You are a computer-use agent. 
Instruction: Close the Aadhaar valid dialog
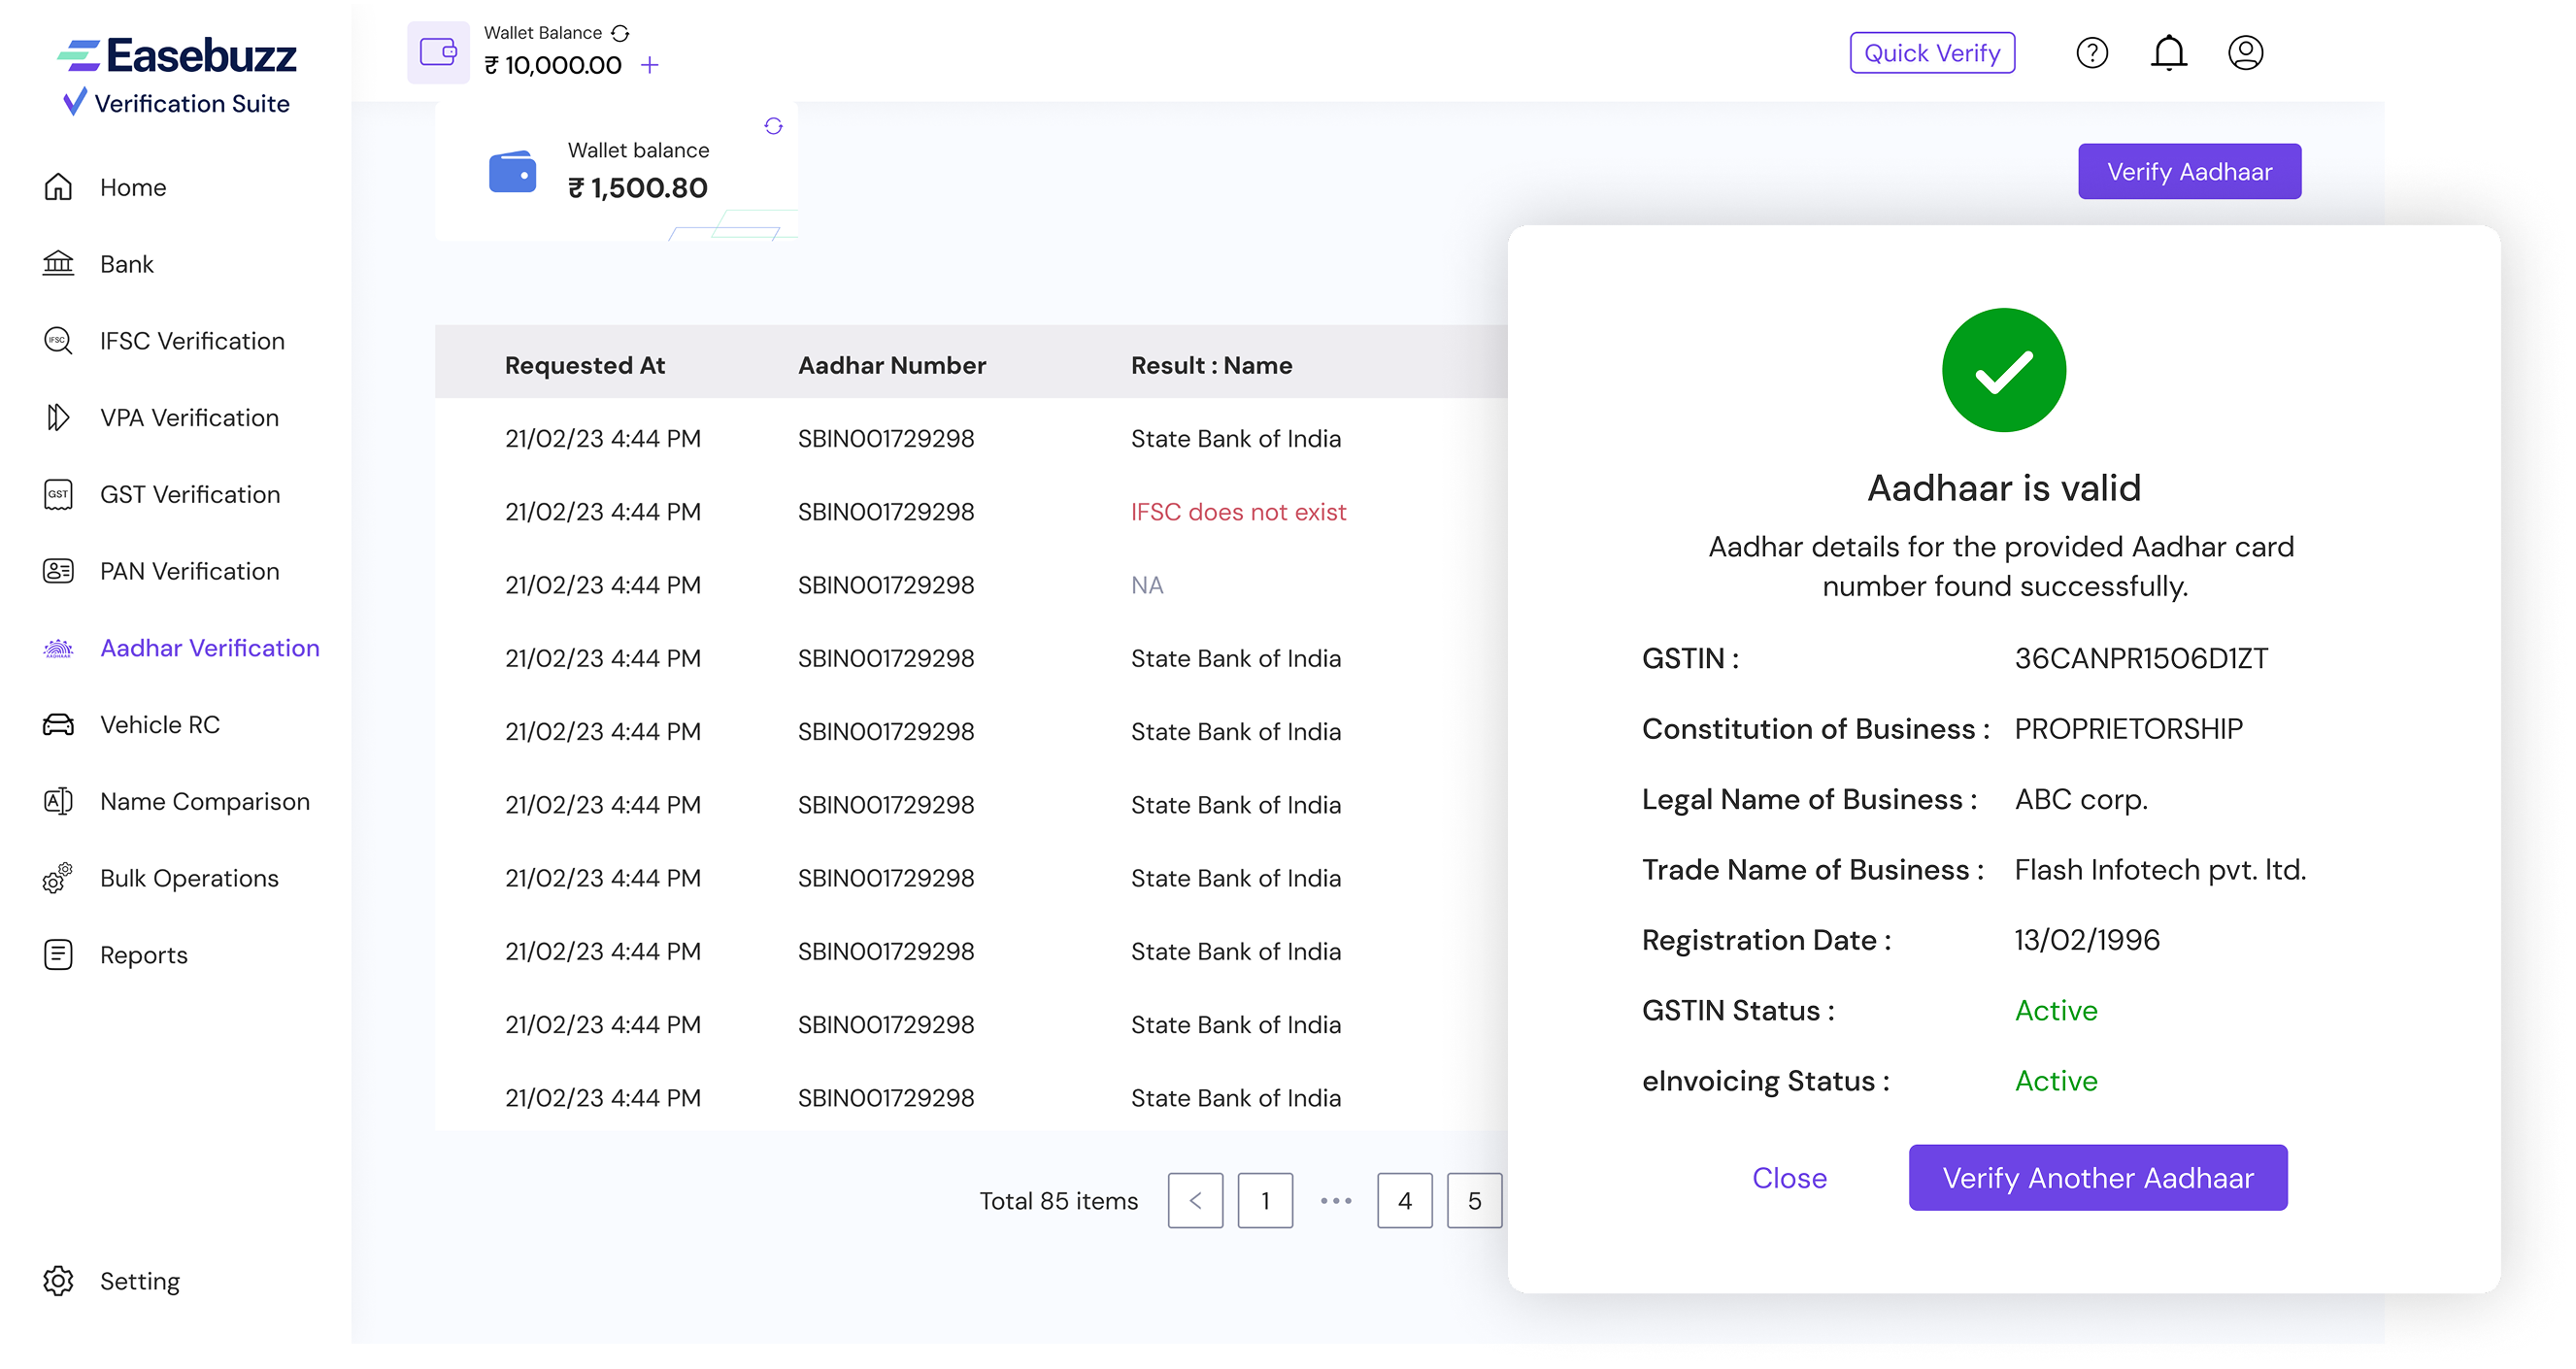(1789, 1178)
